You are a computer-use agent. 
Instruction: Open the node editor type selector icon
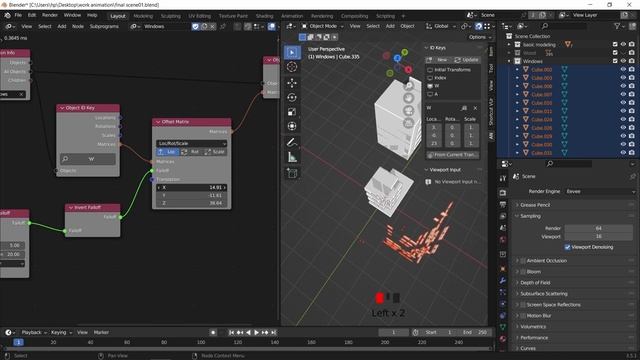coord(9,27)
